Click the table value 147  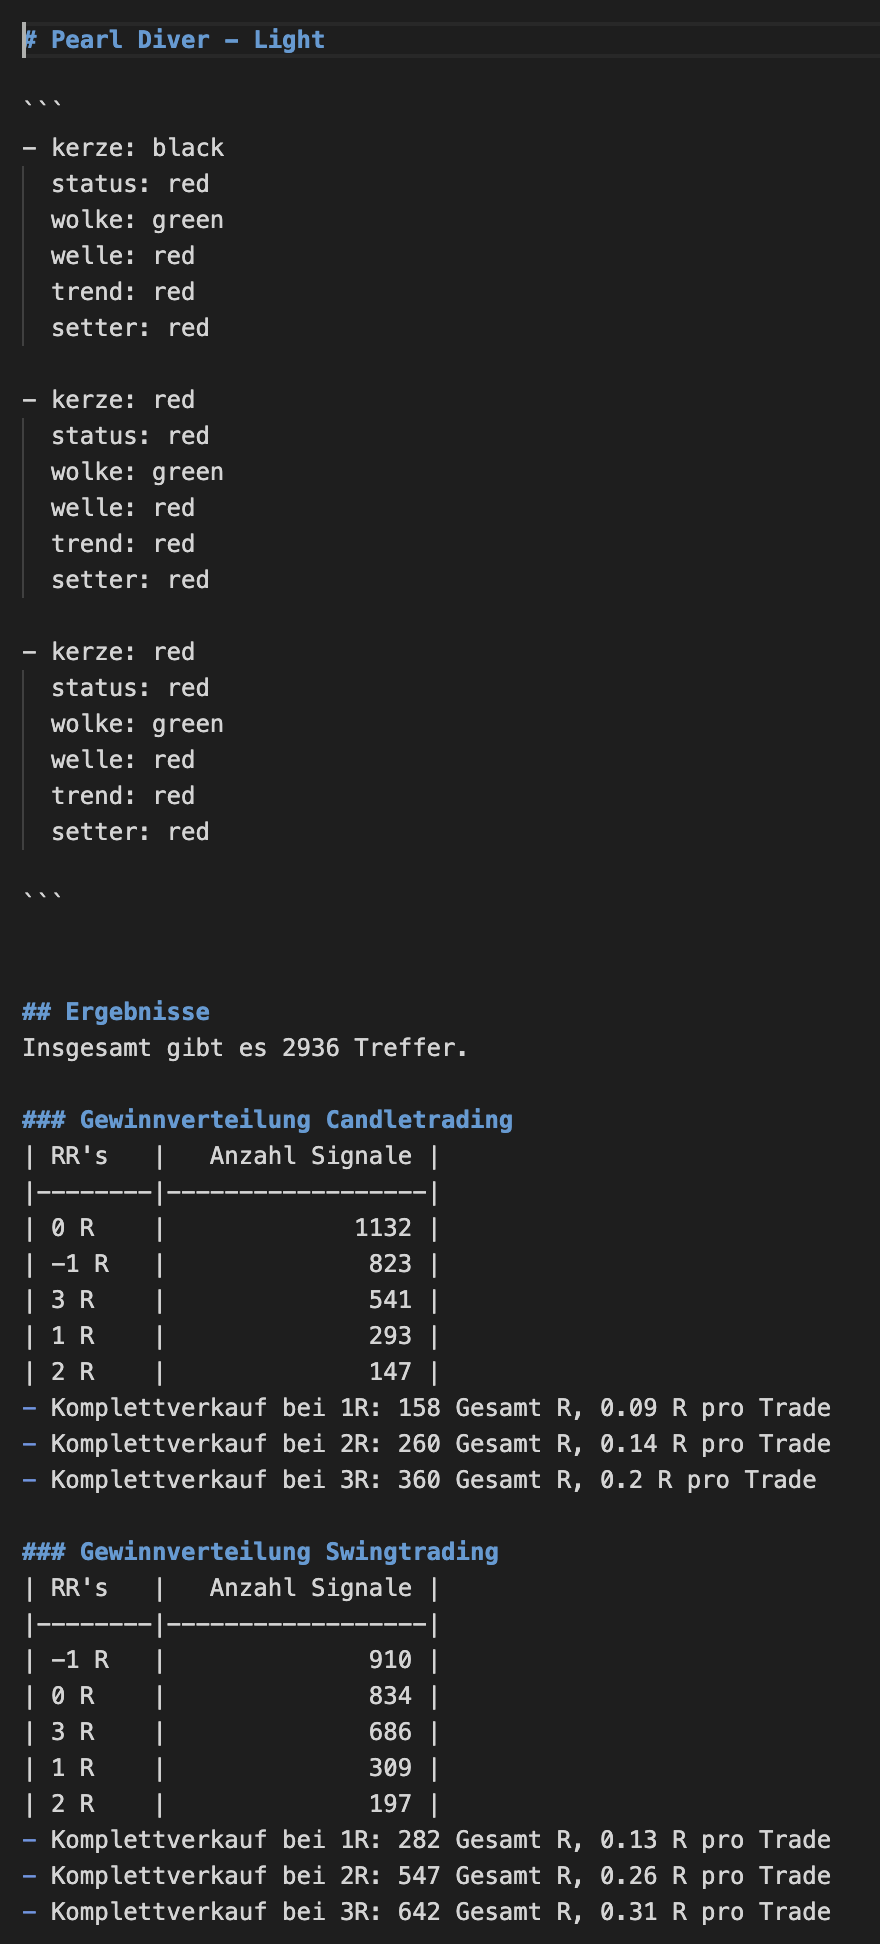(390, 1372)
